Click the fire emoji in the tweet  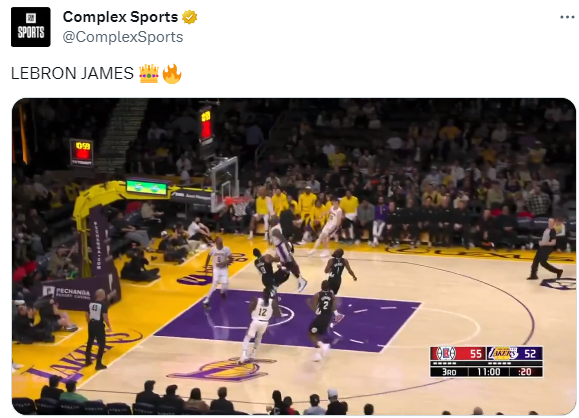[x=172, y=73]
